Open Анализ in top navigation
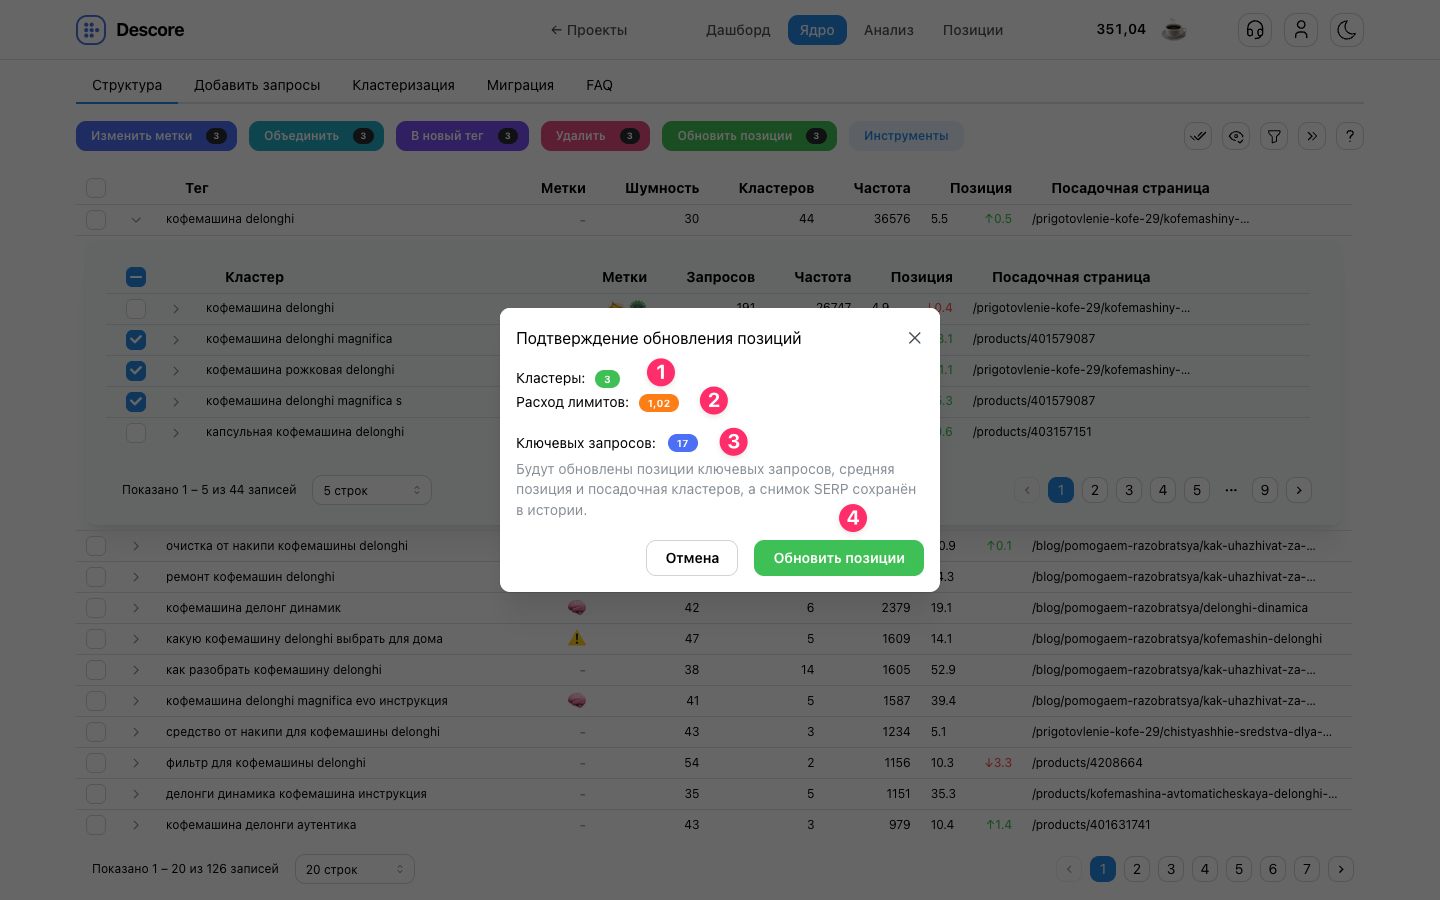The width and height of the screenshot is (1440, 900). click(x=889, y=30)
